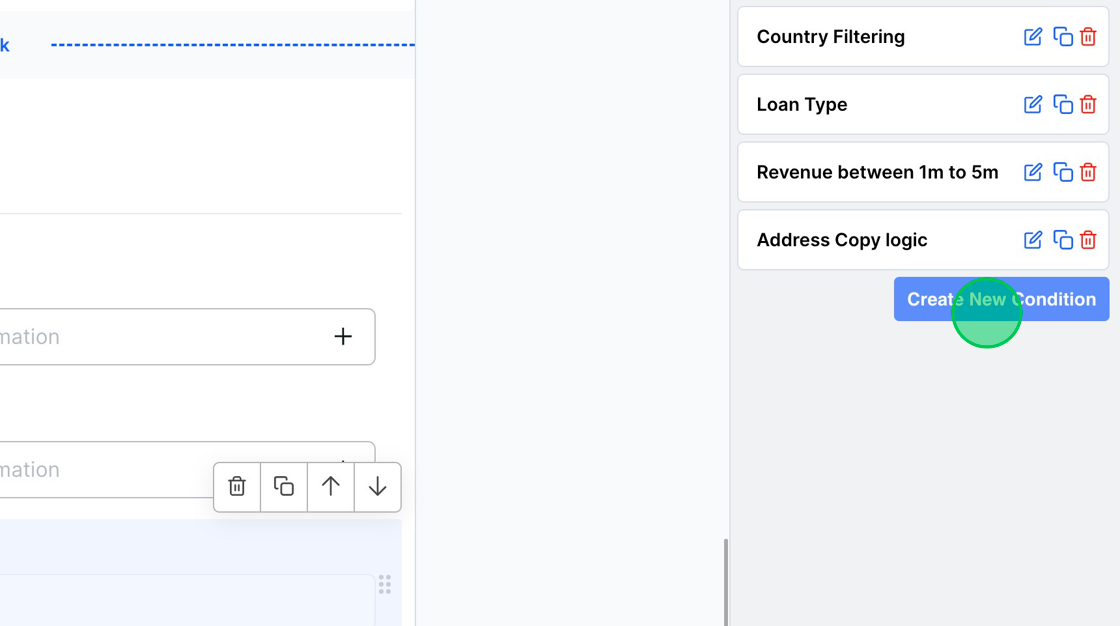Delete the Address Copy logic condition

pos(1088,240)
